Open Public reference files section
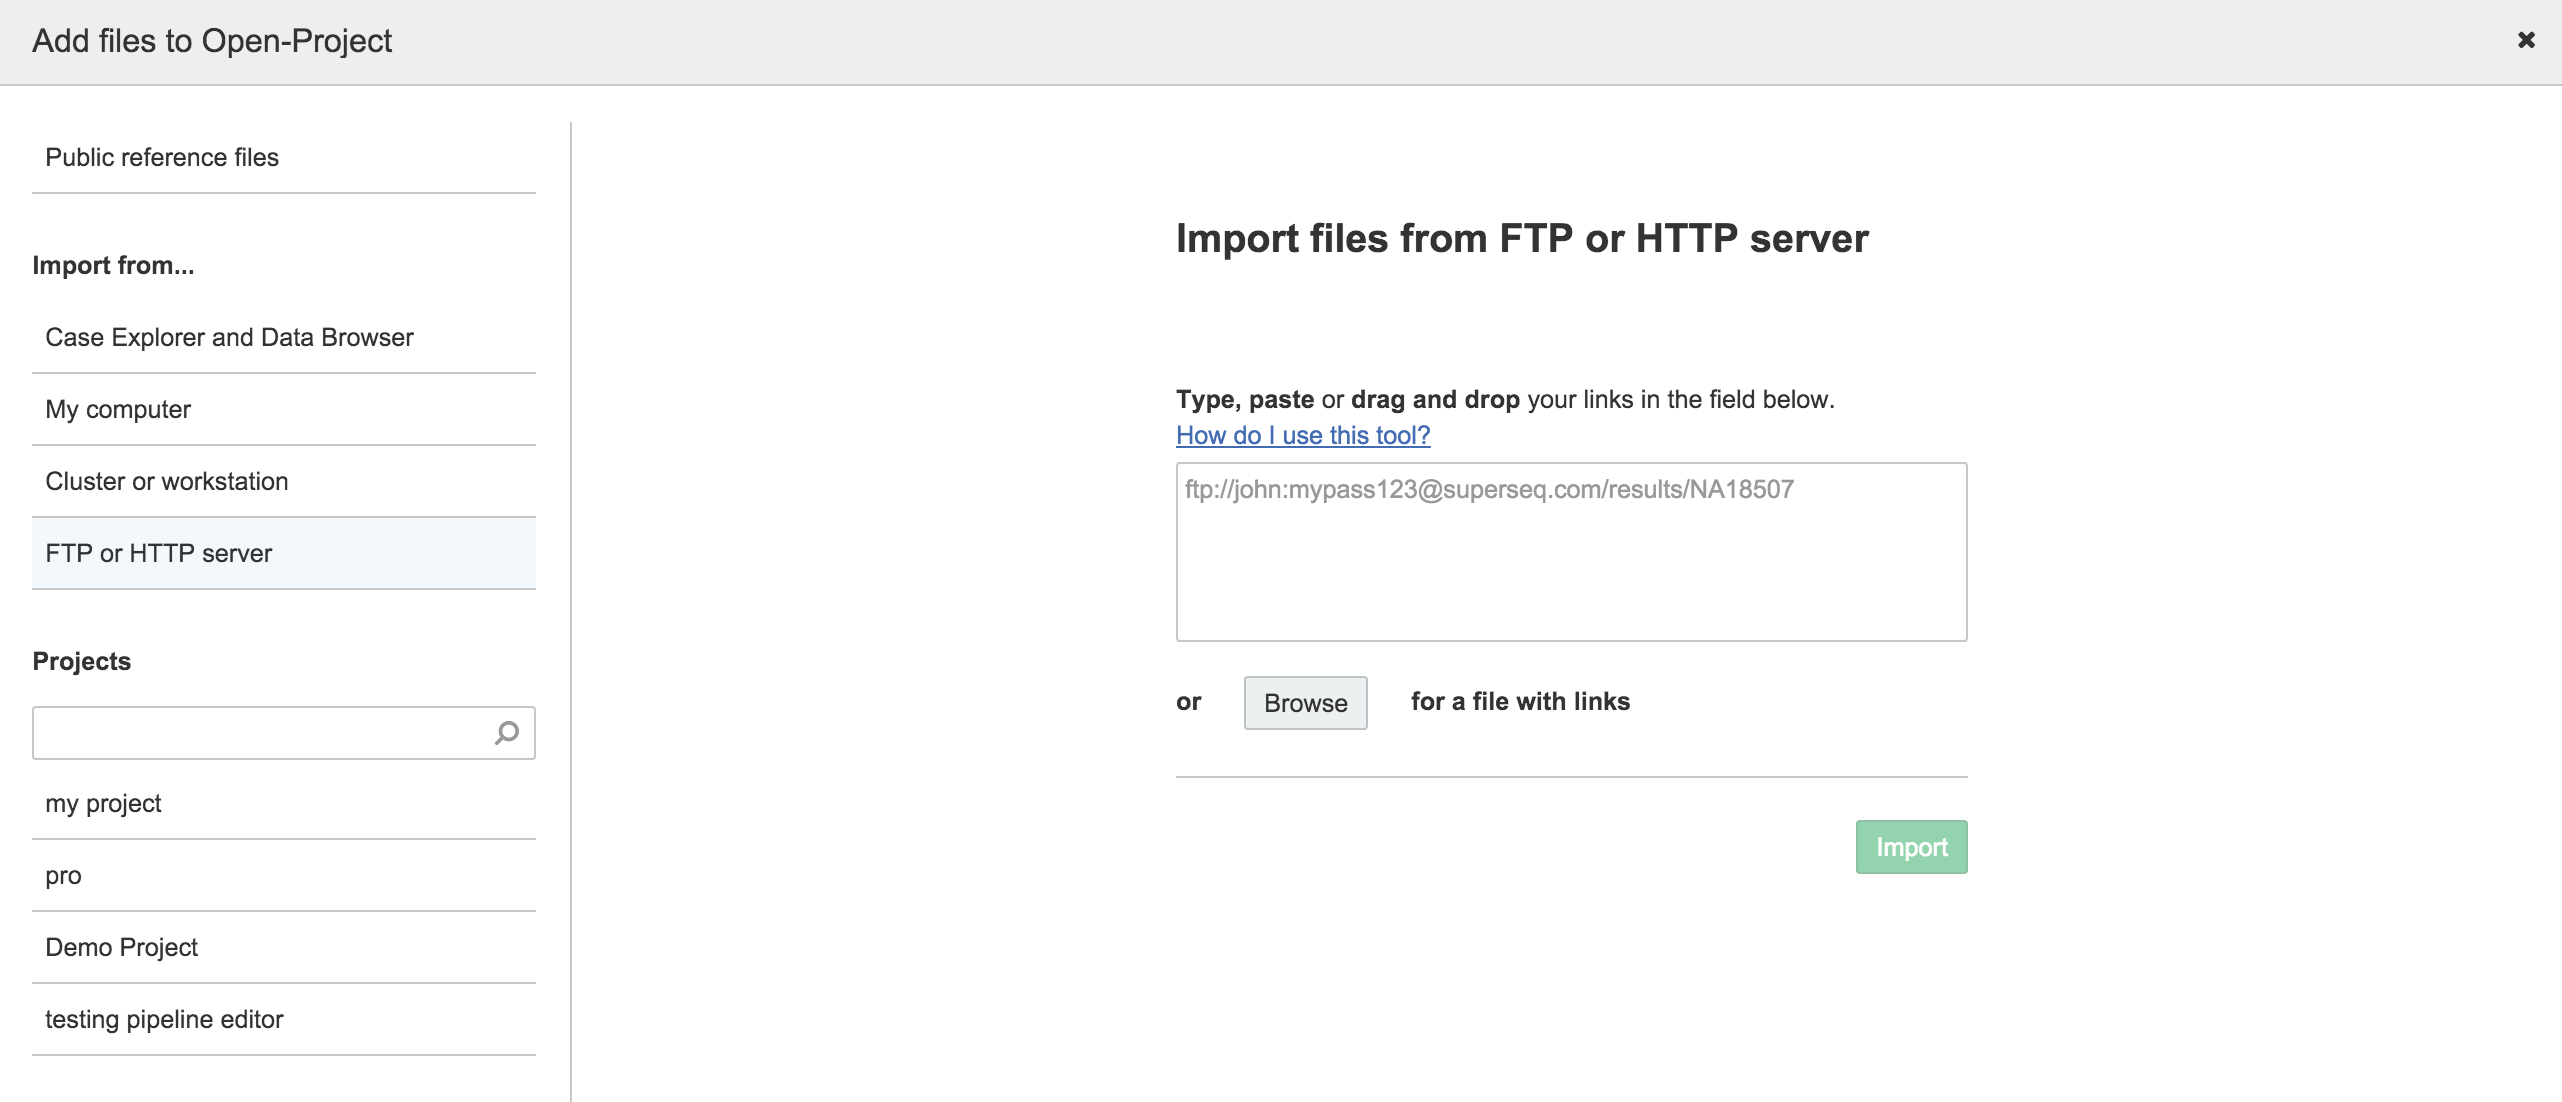 click(x=162, y=157)
